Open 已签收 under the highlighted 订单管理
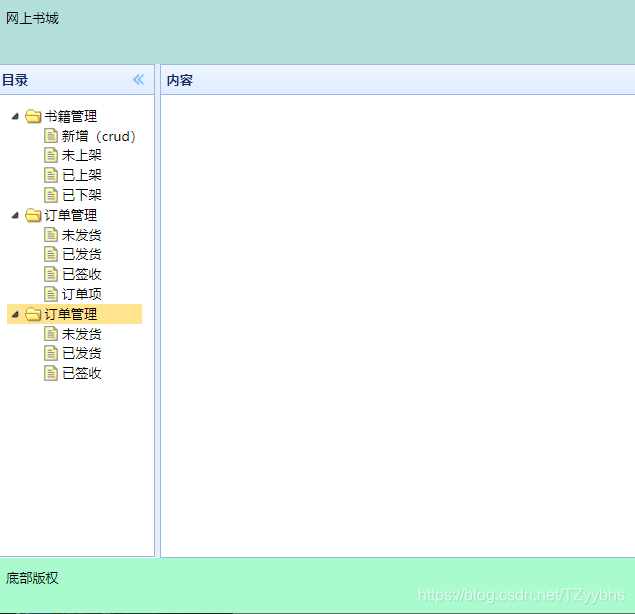635x614 pixels. tap(81, 373)
